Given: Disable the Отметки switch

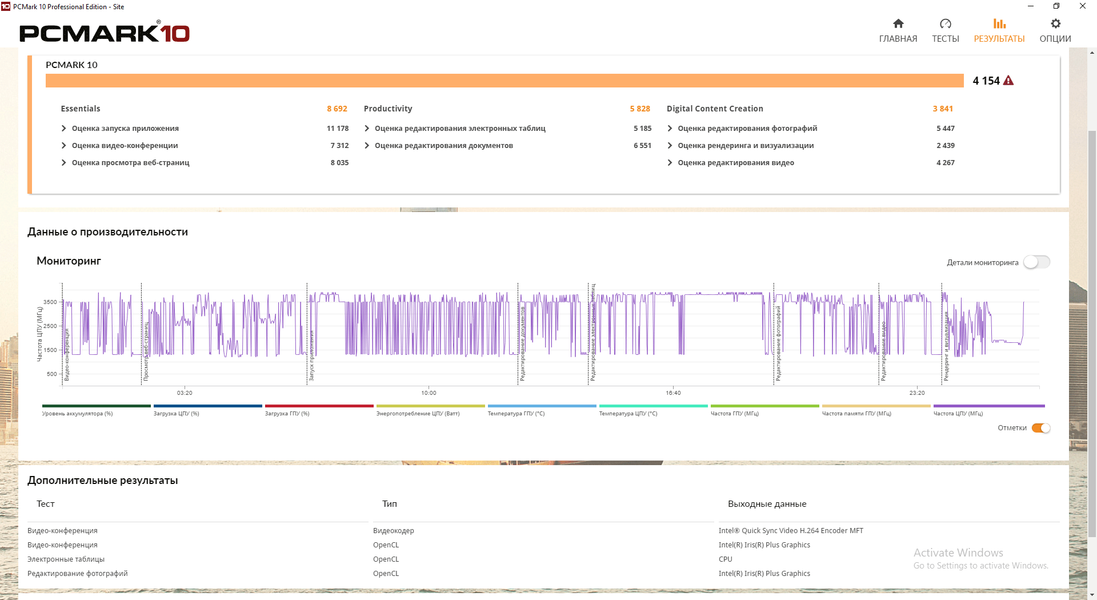Looking at the screenshot, I should pos(1041,428).
